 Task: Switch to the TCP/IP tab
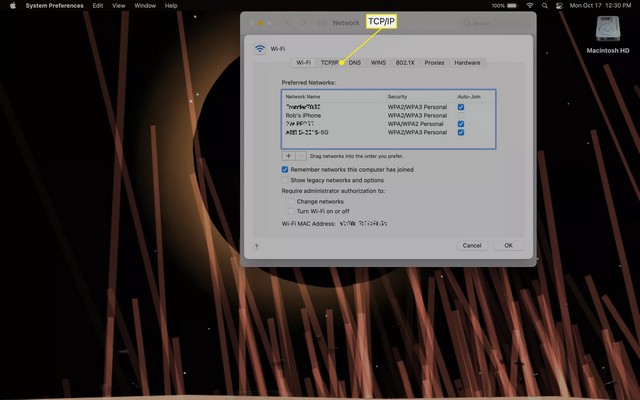coord(329,62)
